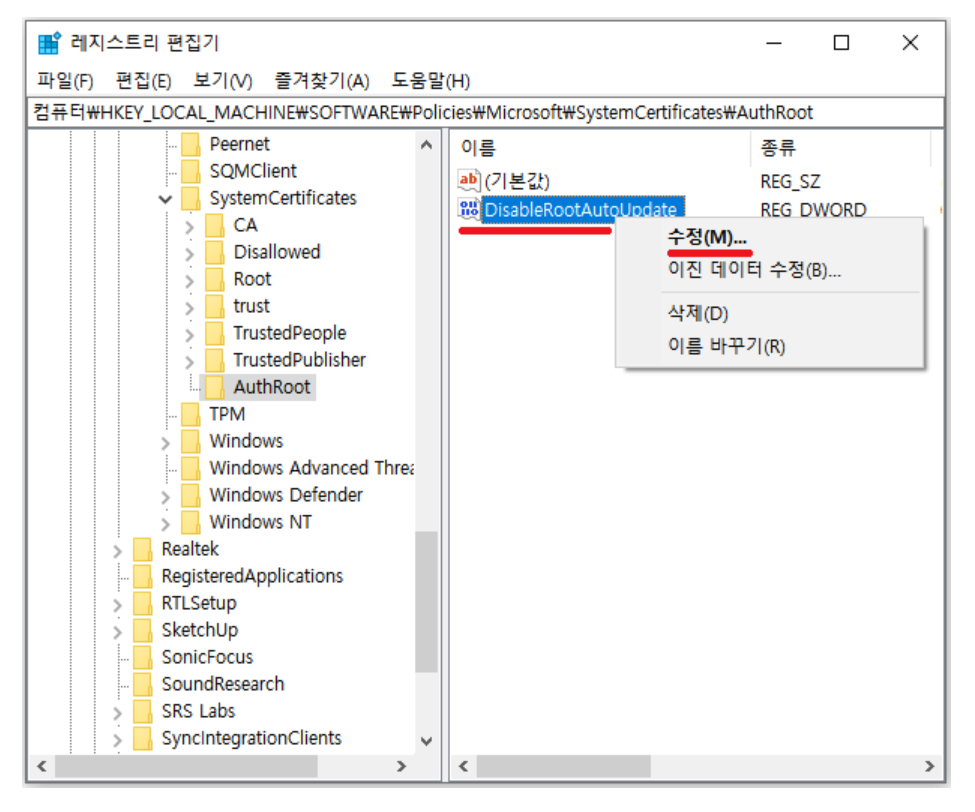The height and width of the screenshot is (812, 975).
Task: Open the 파일(F) menu
Action: pyautogui.click(x=65, y=80)
